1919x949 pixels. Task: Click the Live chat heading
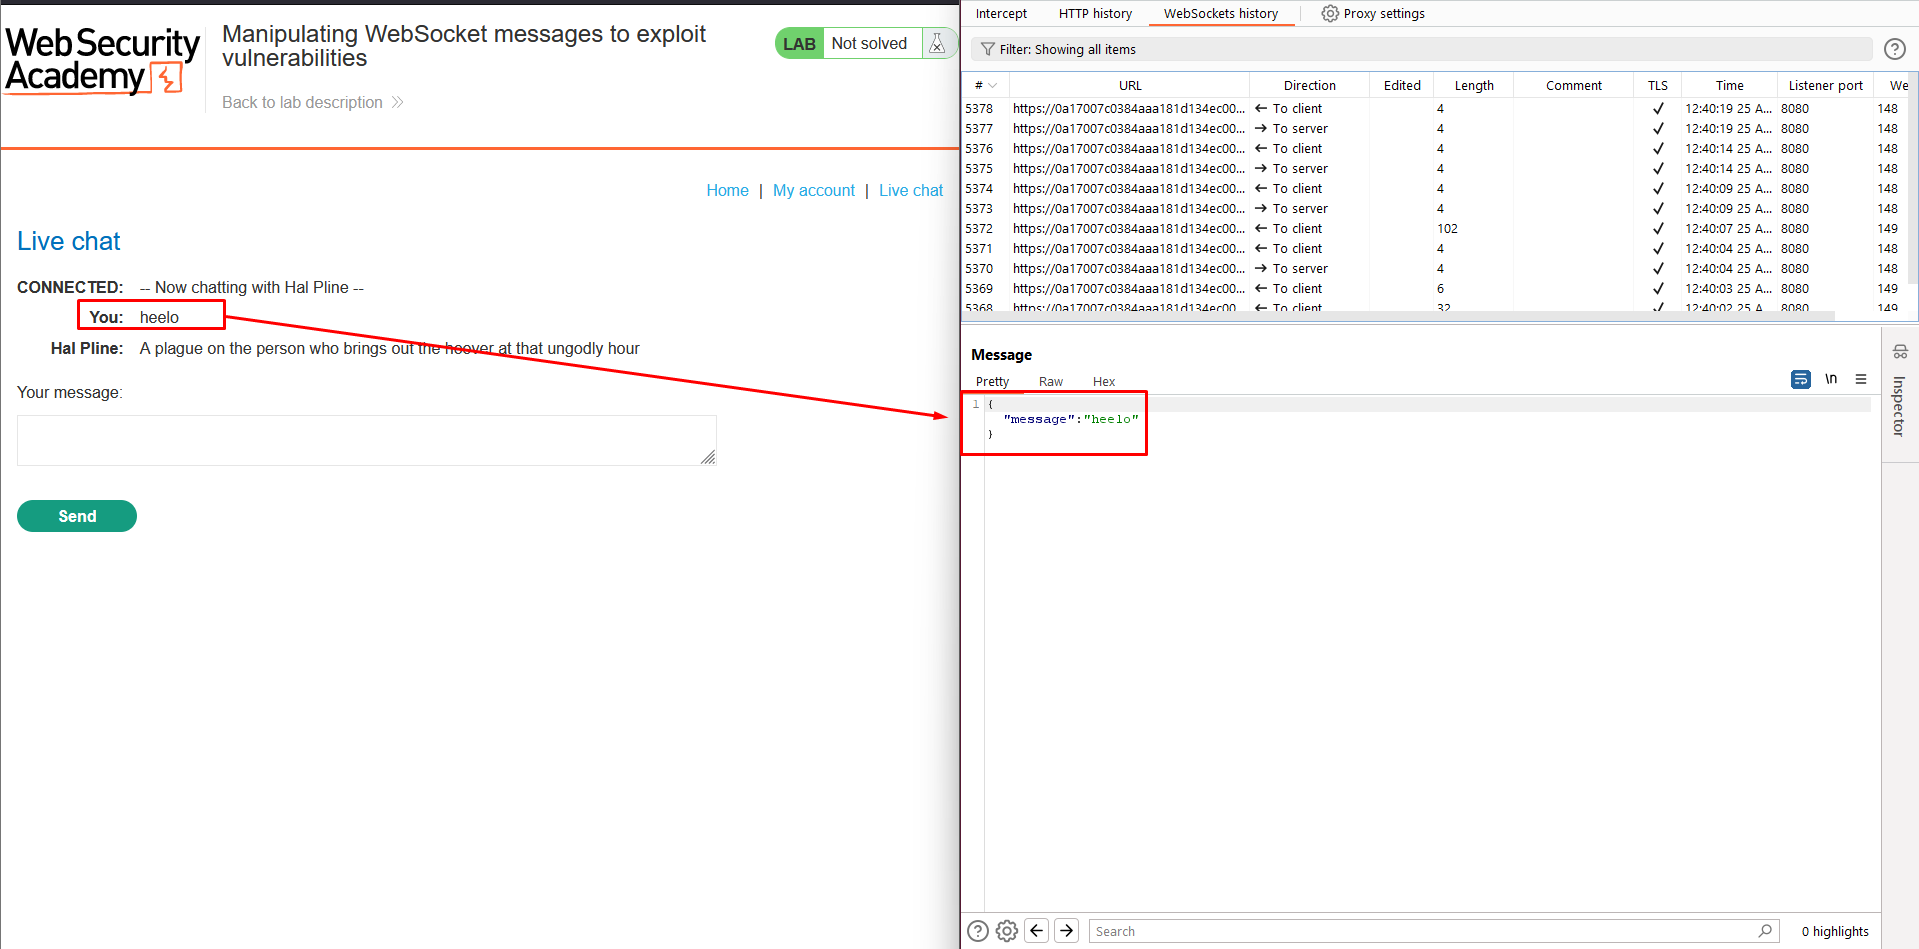click(x=68, y=241)
